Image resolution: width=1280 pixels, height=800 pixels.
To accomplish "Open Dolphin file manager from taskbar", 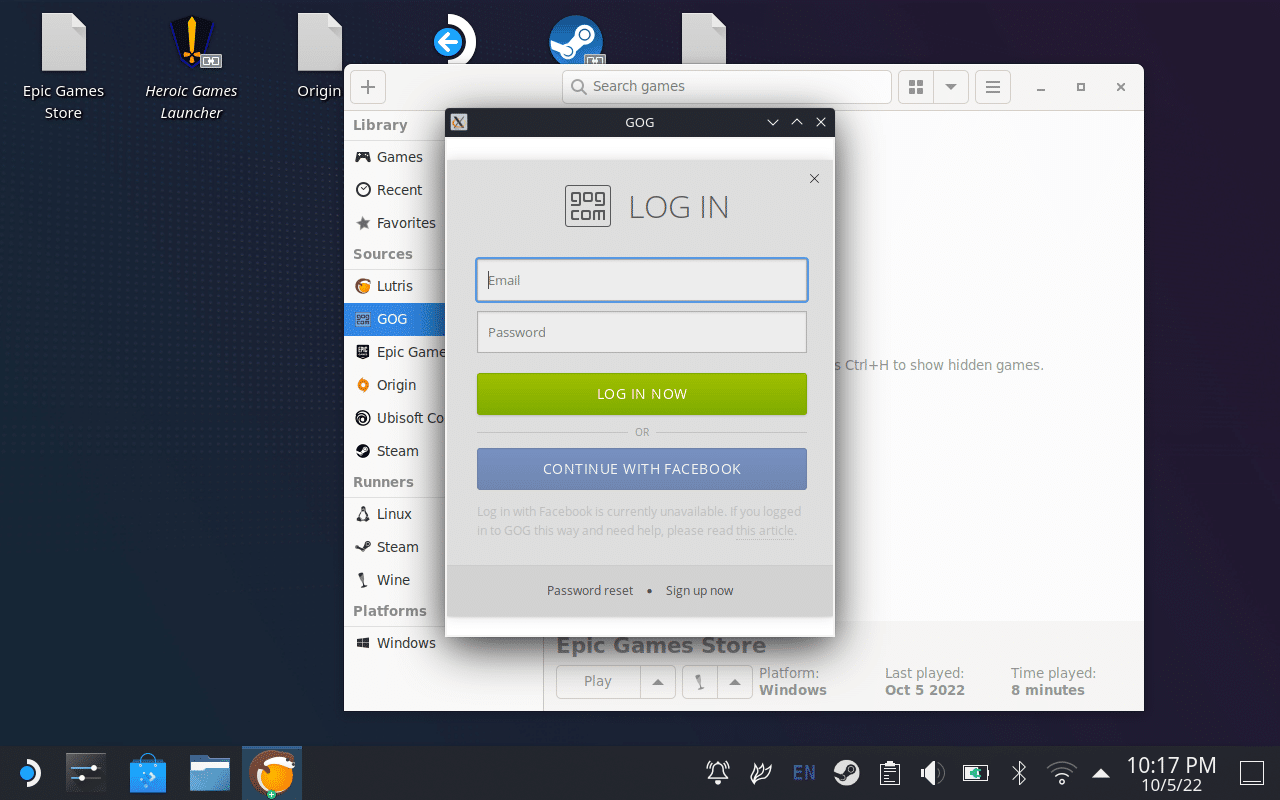I will point(210,773).
